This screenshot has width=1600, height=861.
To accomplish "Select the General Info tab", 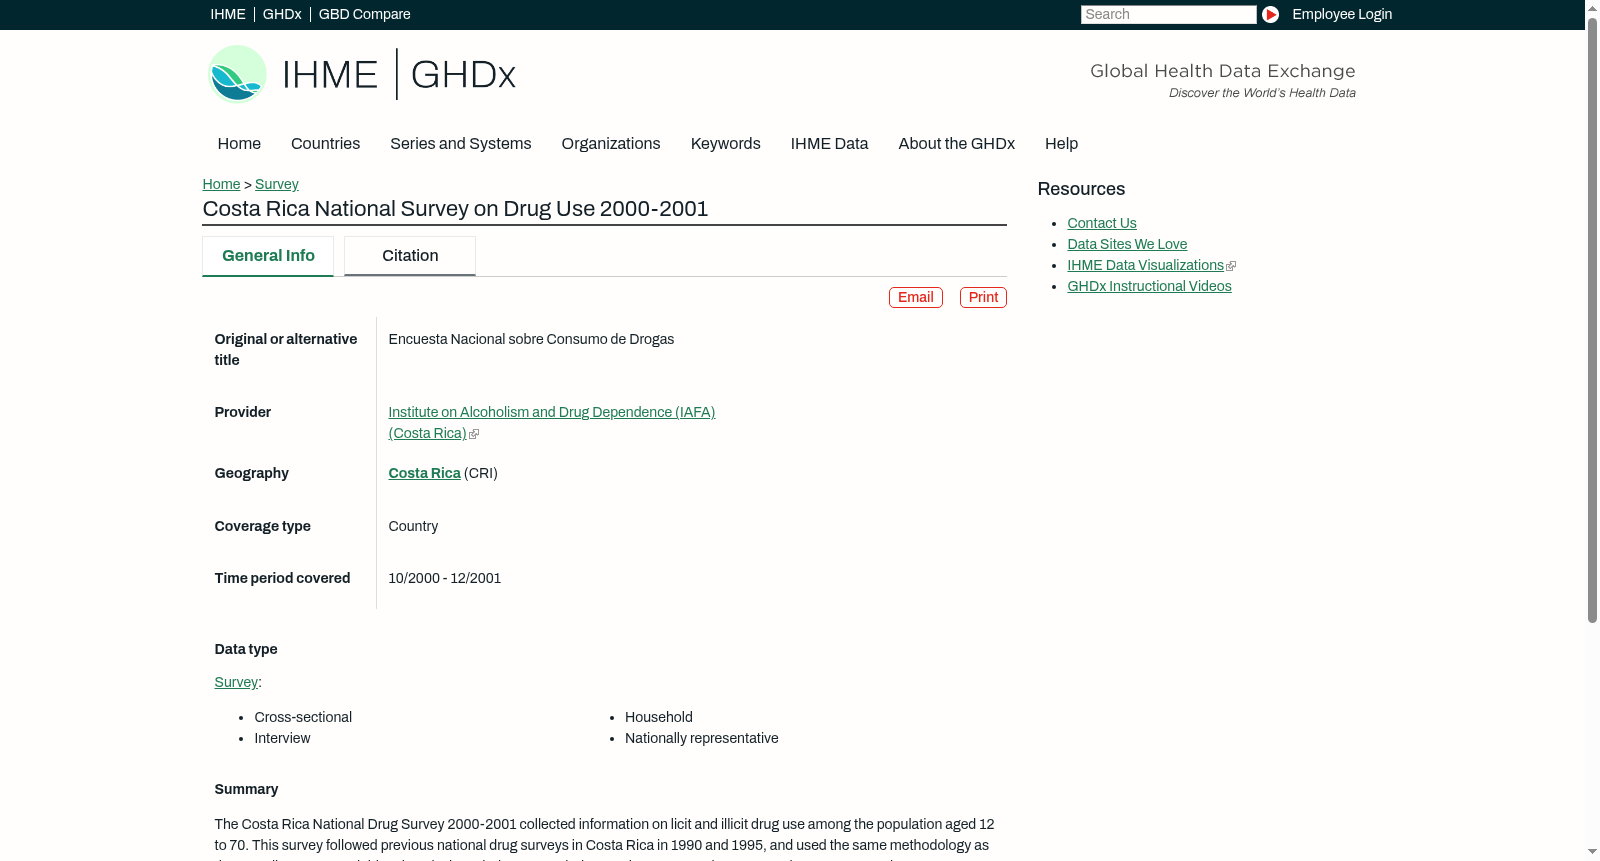I will tap(268, 256).
